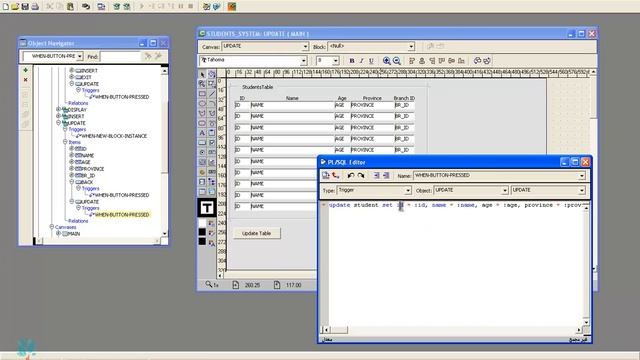Image resolution: width=640 pixels, height=360 pixels.
Task: Click the PL/SQL Editor horizontal scrollbar
Action: coord(452,330)
